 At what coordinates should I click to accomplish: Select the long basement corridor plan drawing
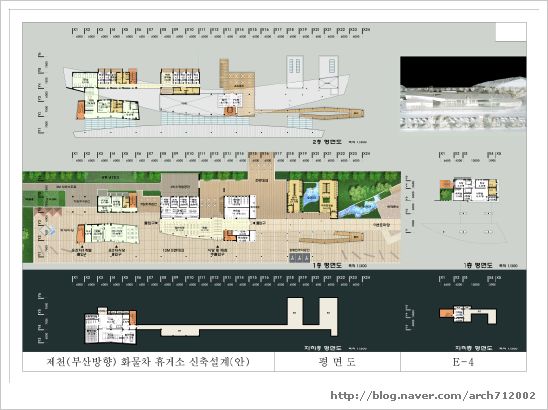(x=212, y=321)
